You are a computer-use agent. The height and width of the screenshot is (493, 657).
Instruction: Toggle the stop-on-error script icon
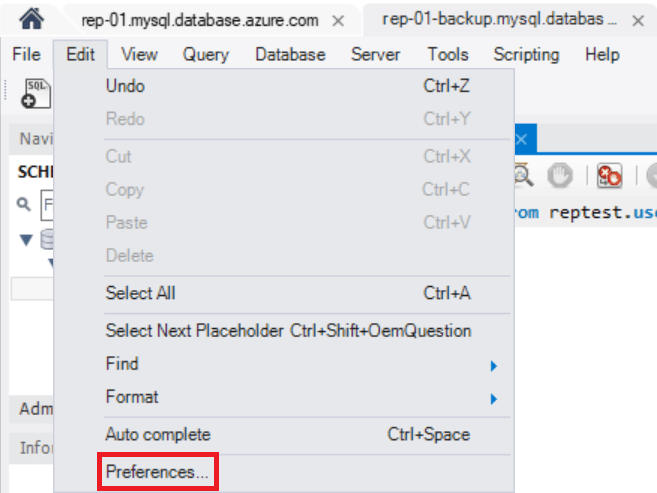point(609,176)
